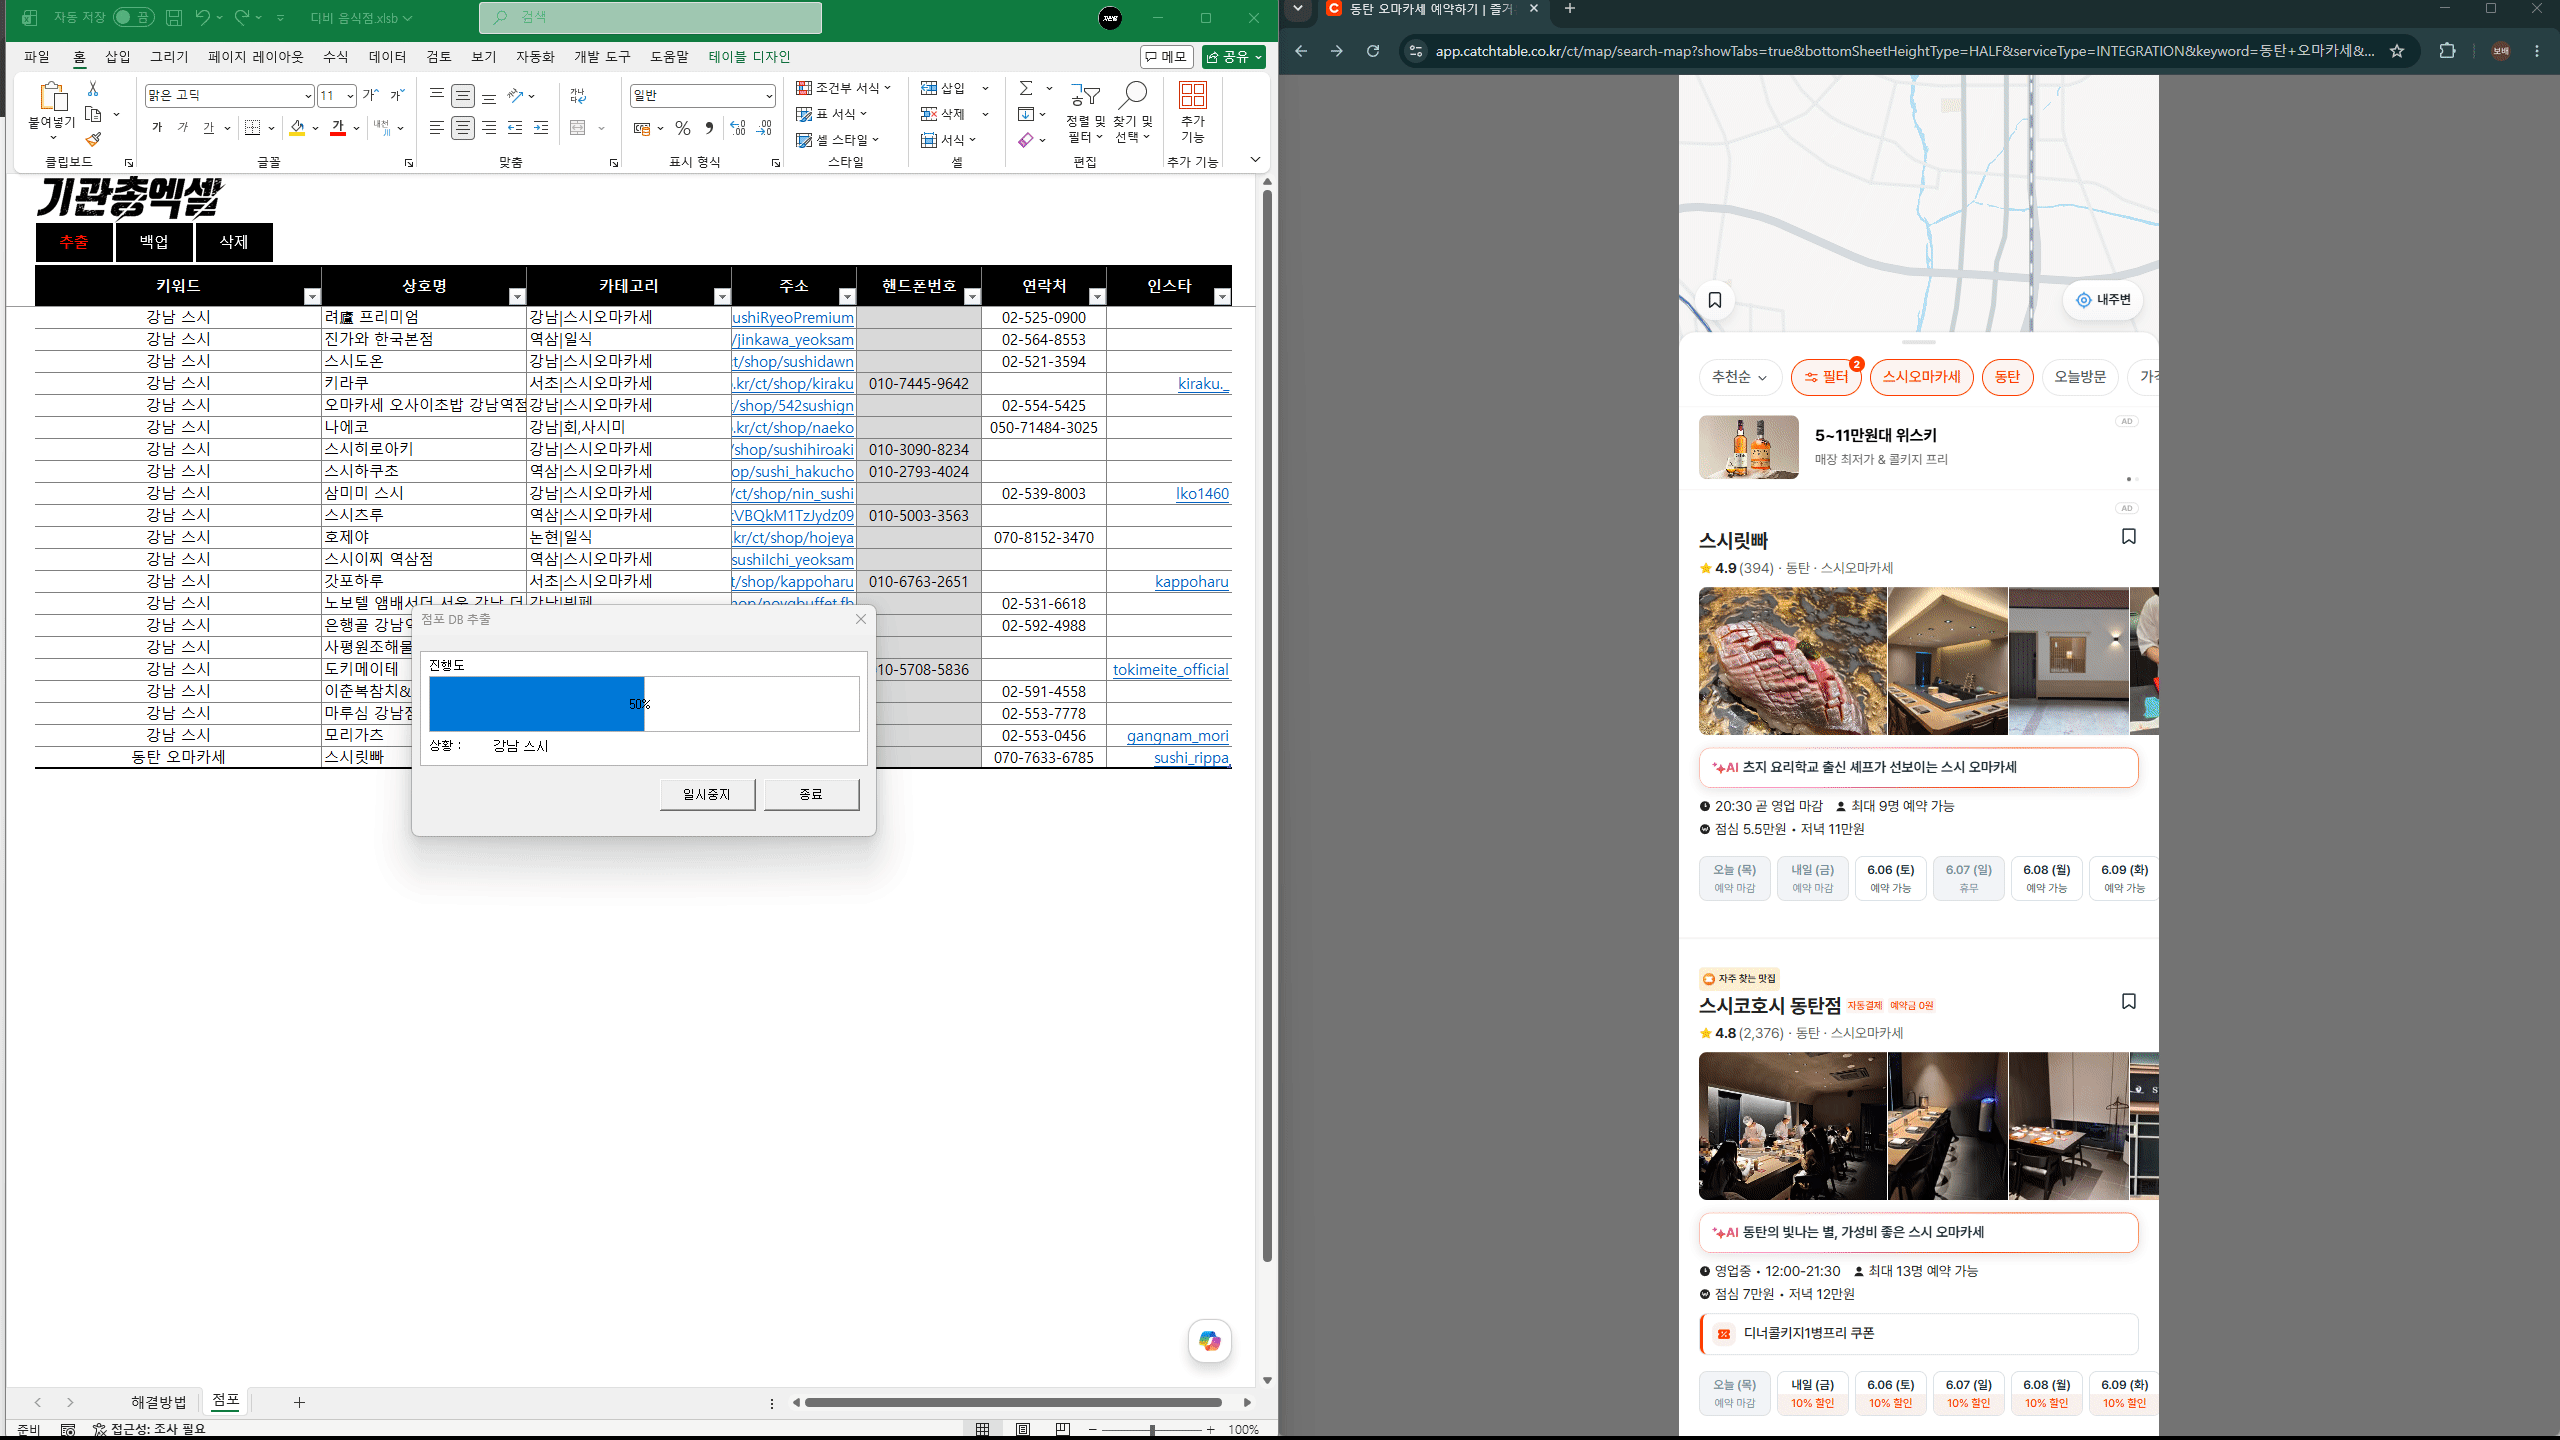This screenshot has height=1440, width=2560.
Task: Expand Cell Styles (셀 스타일) menu
Action: [837, 140]
